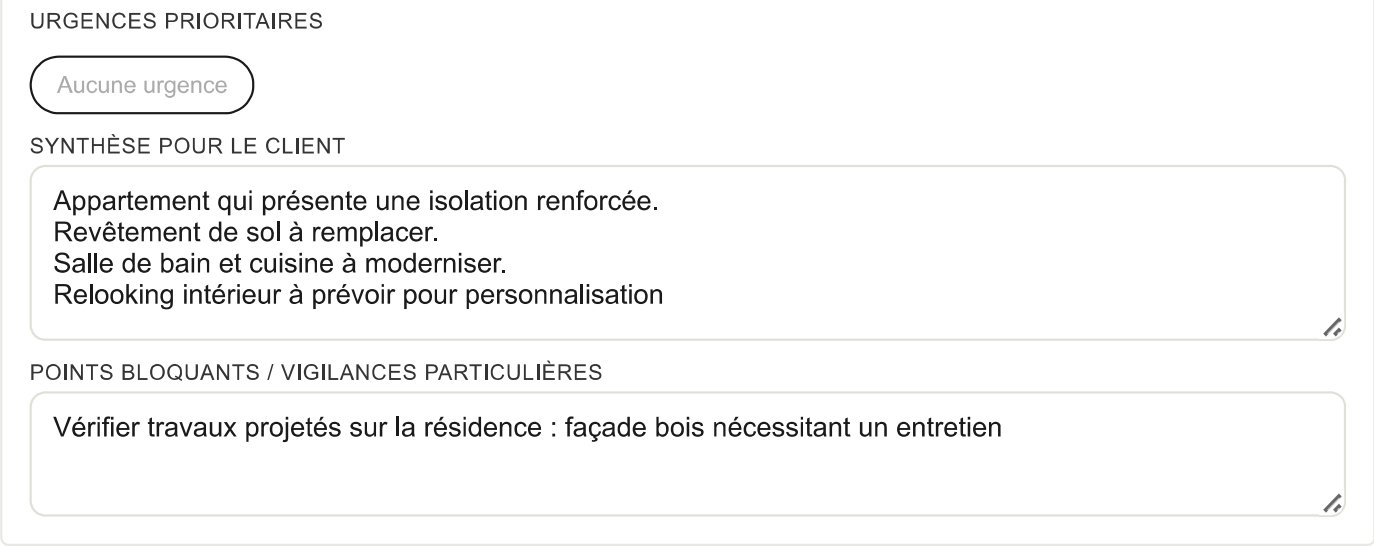Click the 'POINTS BLOQUANTS / VIGILANCES PARTICULIÈRES' label
1374x546 pixels.
coord(316,373)
